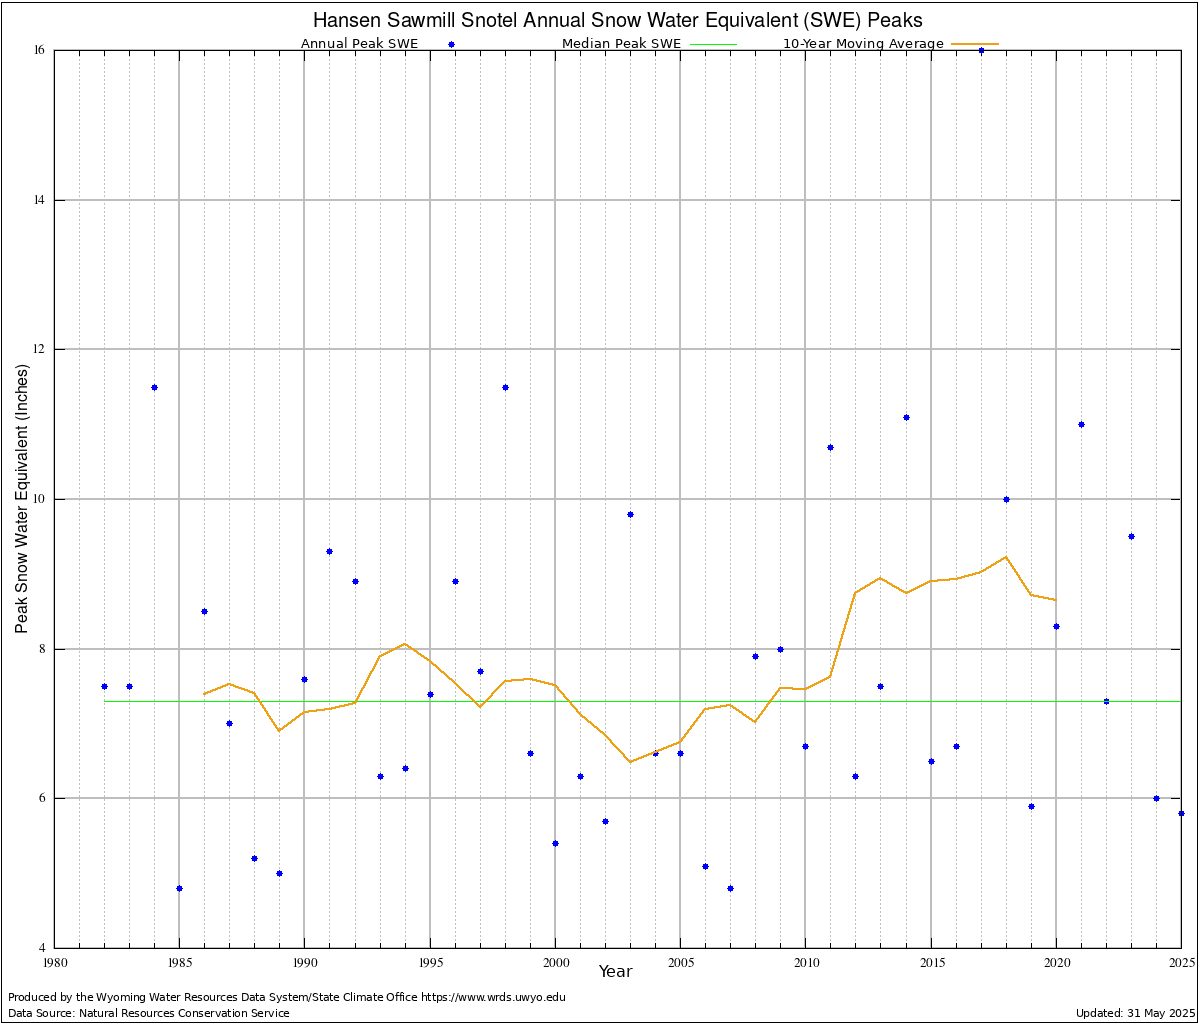Click the x-axis tick label 1985
1200x1024 pixels.
pyautogui.click(x=179, y=962)
